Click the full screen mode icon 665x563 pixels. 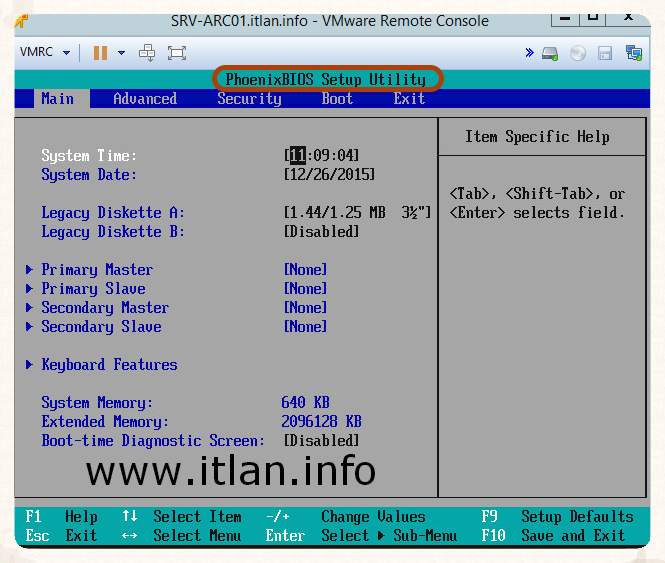coord(177,53)
